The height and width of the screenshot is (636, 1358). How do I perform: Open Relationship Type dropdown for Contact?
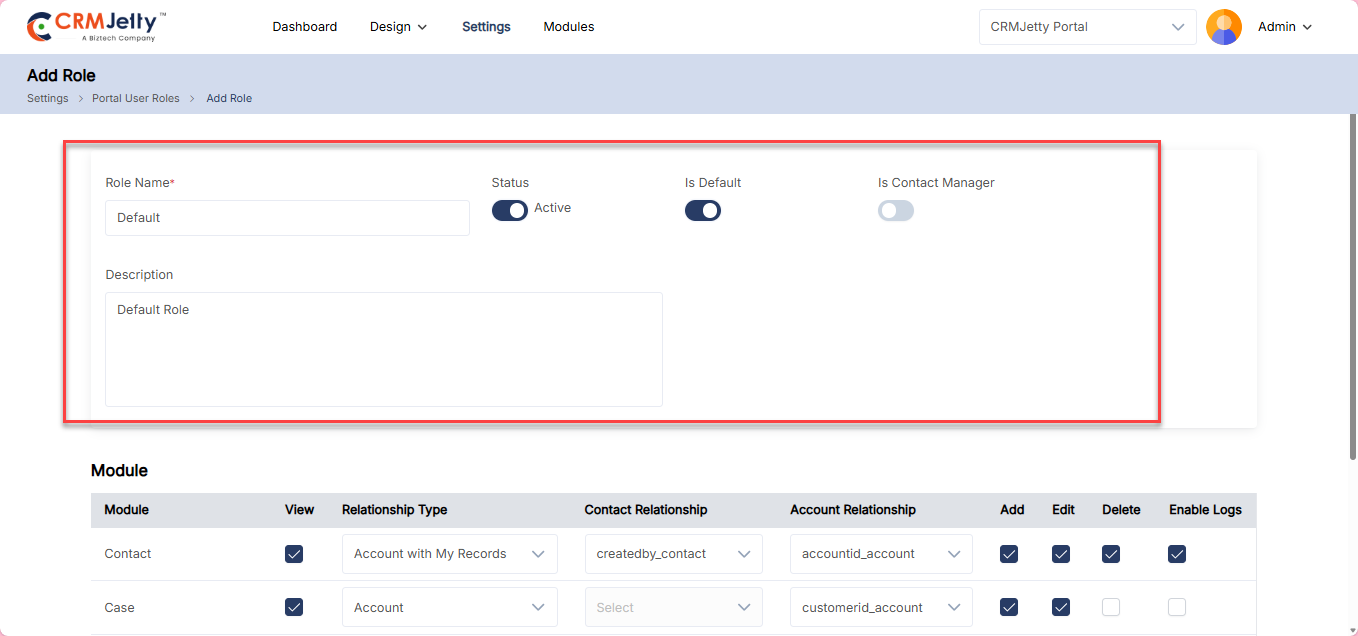click(449, 554)
